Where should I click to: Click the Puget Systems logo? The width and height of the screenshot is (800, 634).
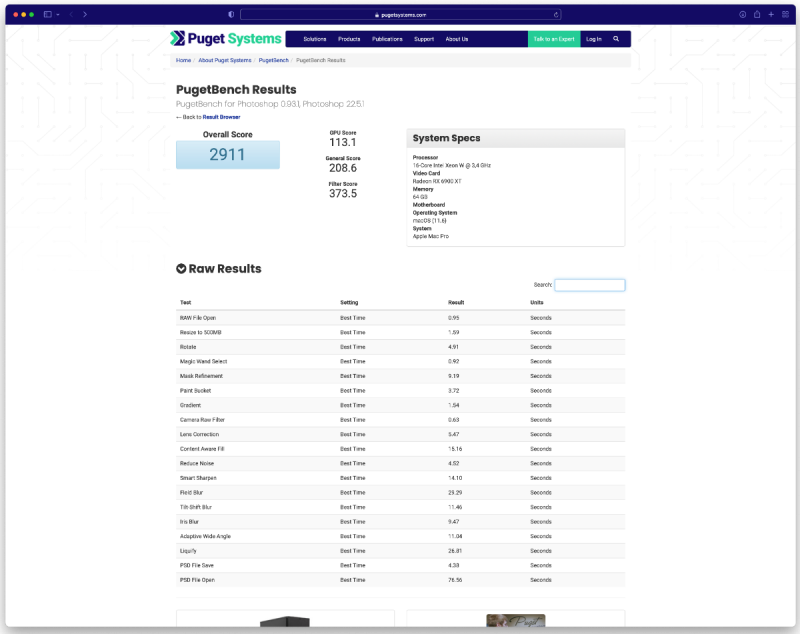point(226,38)
